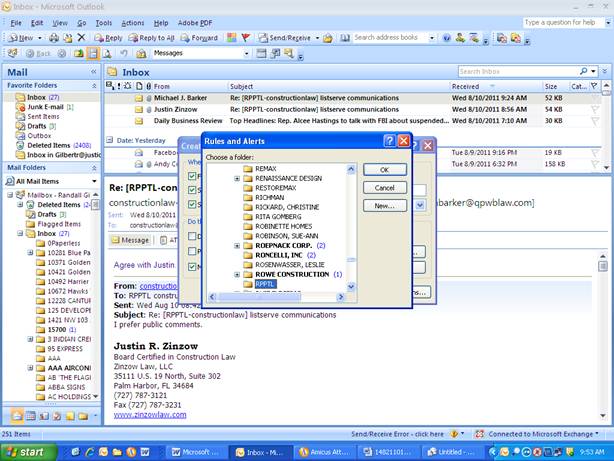Collapse the Inbox tree in Mail Folders
The height and width of the screenshot is (461, 614).
(20, 233)
